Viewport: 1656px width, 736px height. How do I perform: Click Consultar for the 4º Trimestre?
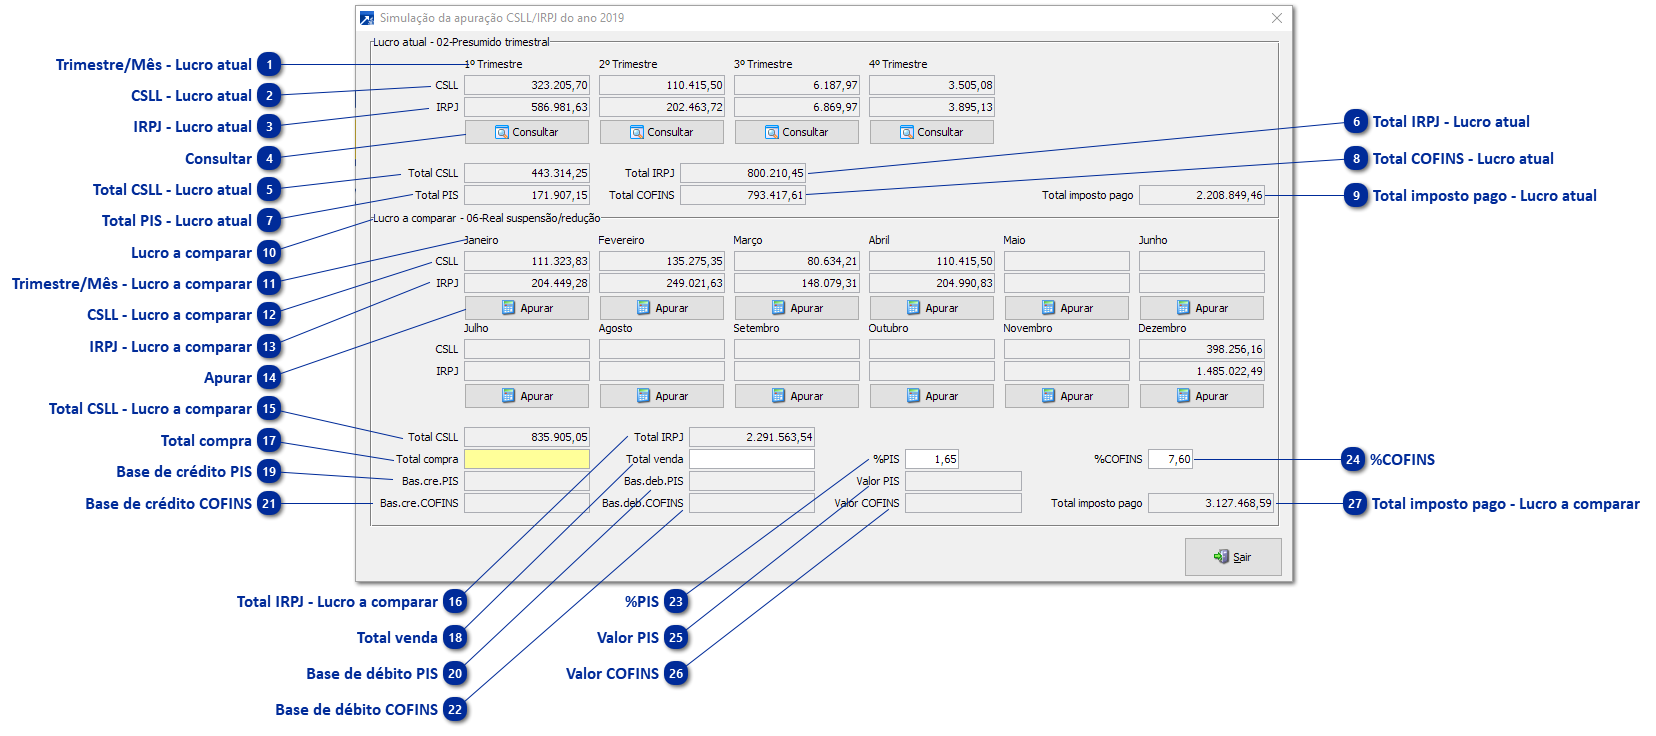pyautogui.click(x=932, y=132)
